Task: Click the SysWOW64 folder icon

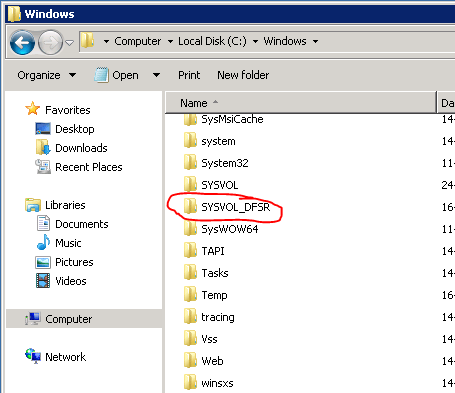Action: pos(190,228)
